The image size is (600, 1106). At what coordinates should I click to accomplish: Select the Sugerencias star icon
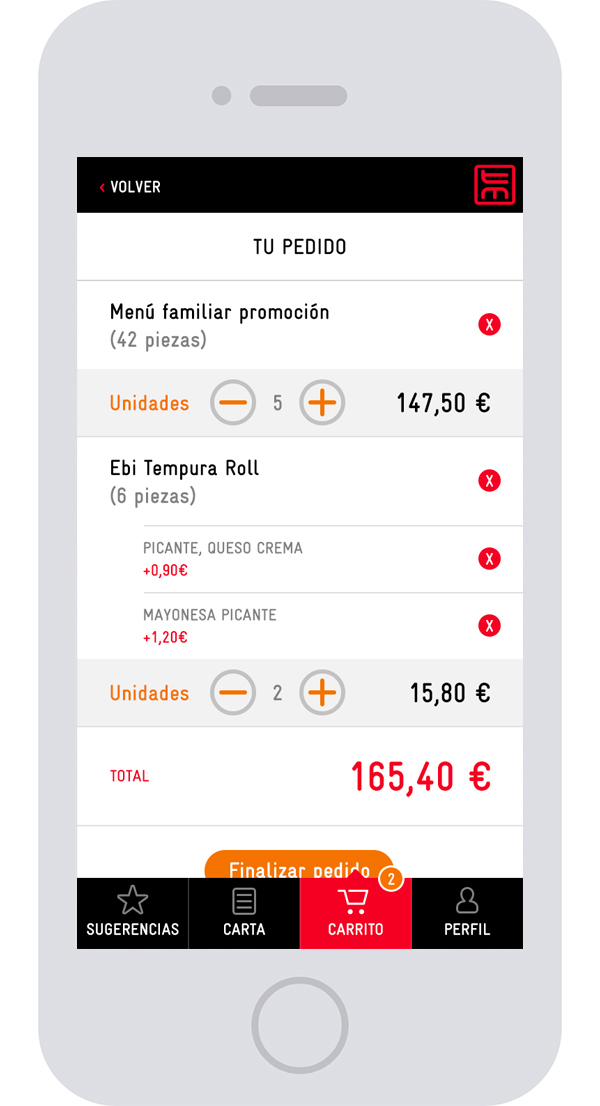(x=131, y=900)
